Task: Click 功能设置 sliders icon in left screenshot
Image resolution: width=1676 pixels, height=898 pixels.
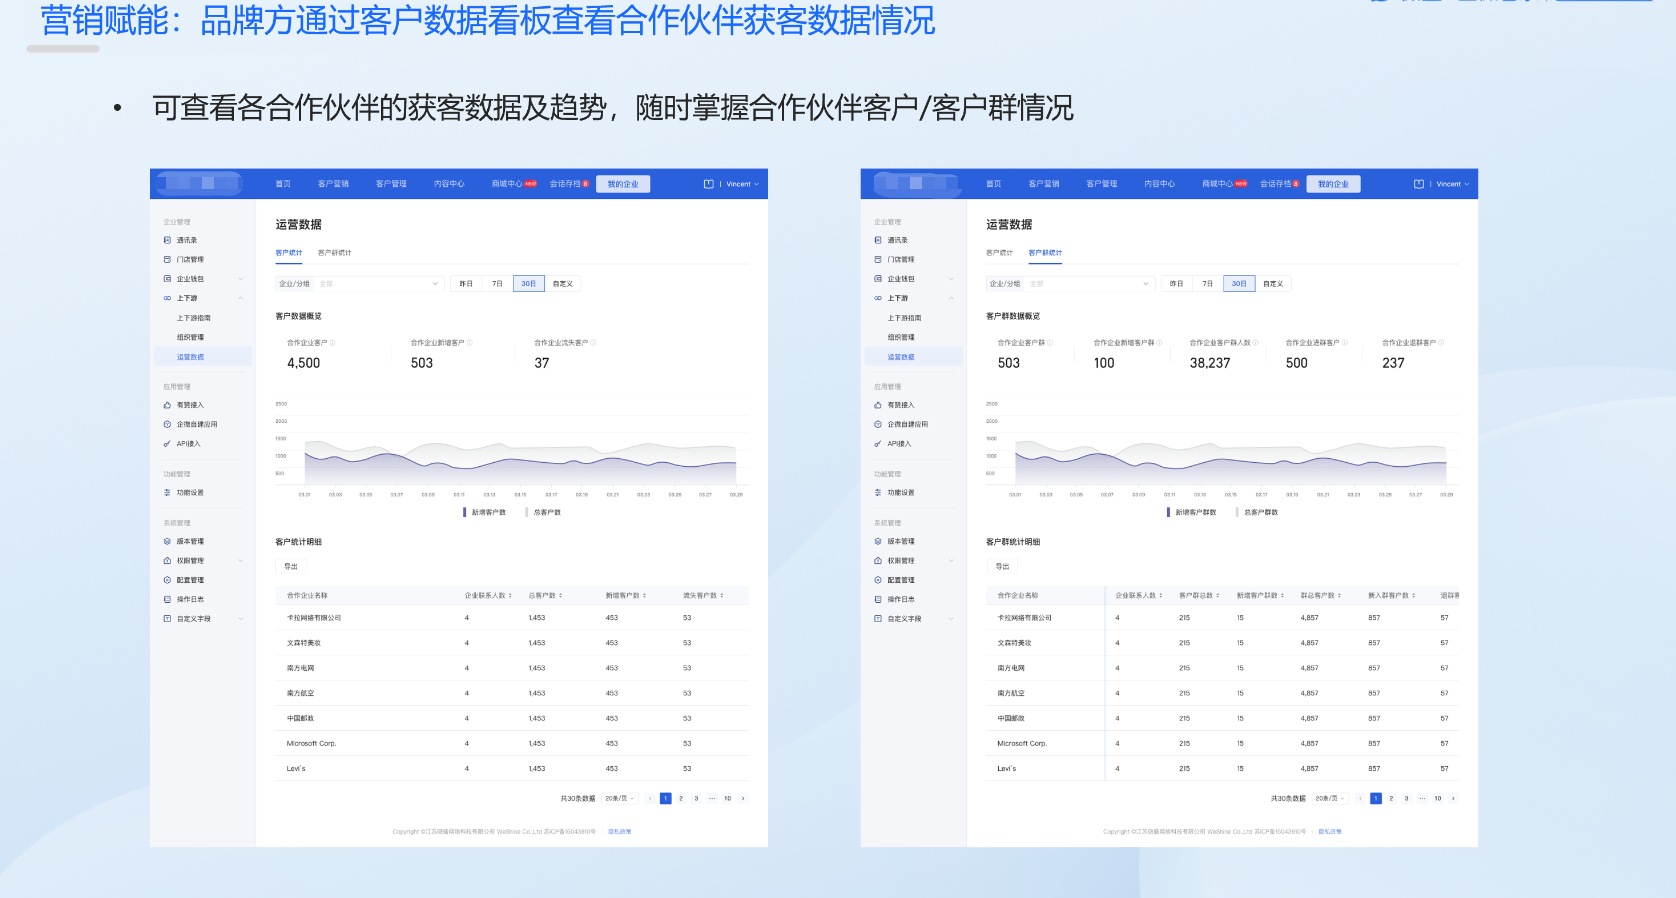Action: 167,493
